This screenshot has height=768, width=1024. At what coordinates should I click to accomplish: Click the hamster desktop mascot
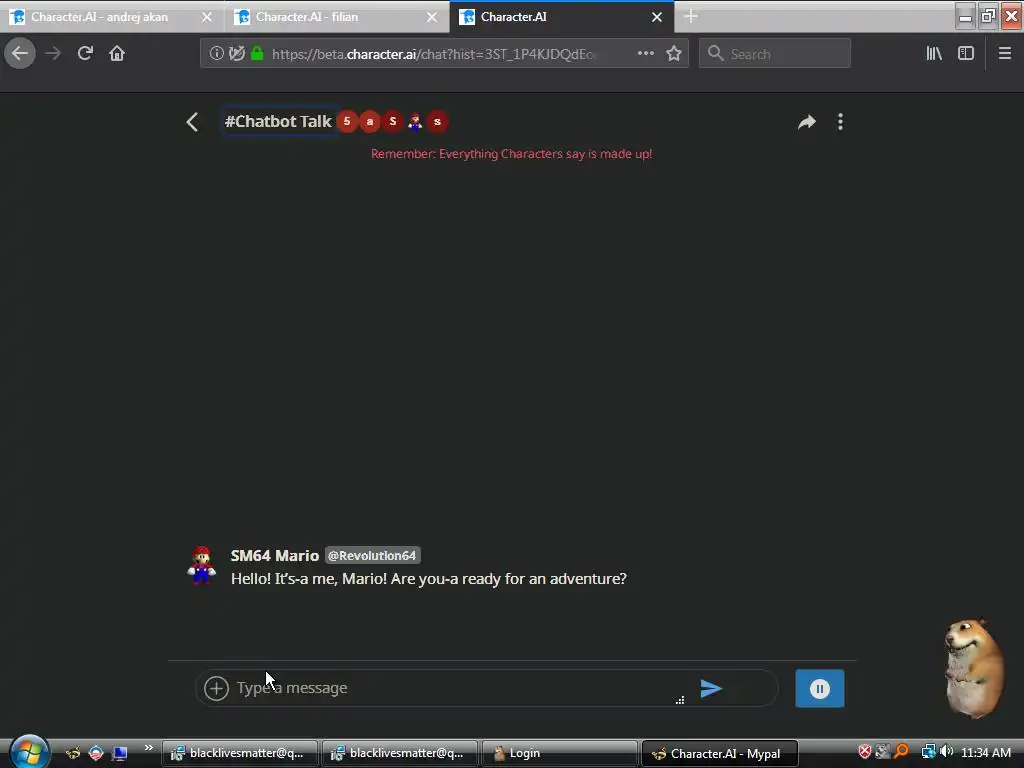coord(973,668)
